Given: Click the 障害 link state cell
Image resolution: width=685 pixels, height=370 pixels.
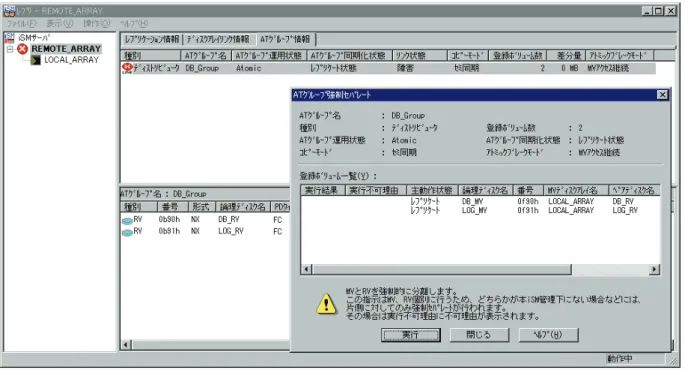Looking at the screenshot, I should (x=405, y=68).
